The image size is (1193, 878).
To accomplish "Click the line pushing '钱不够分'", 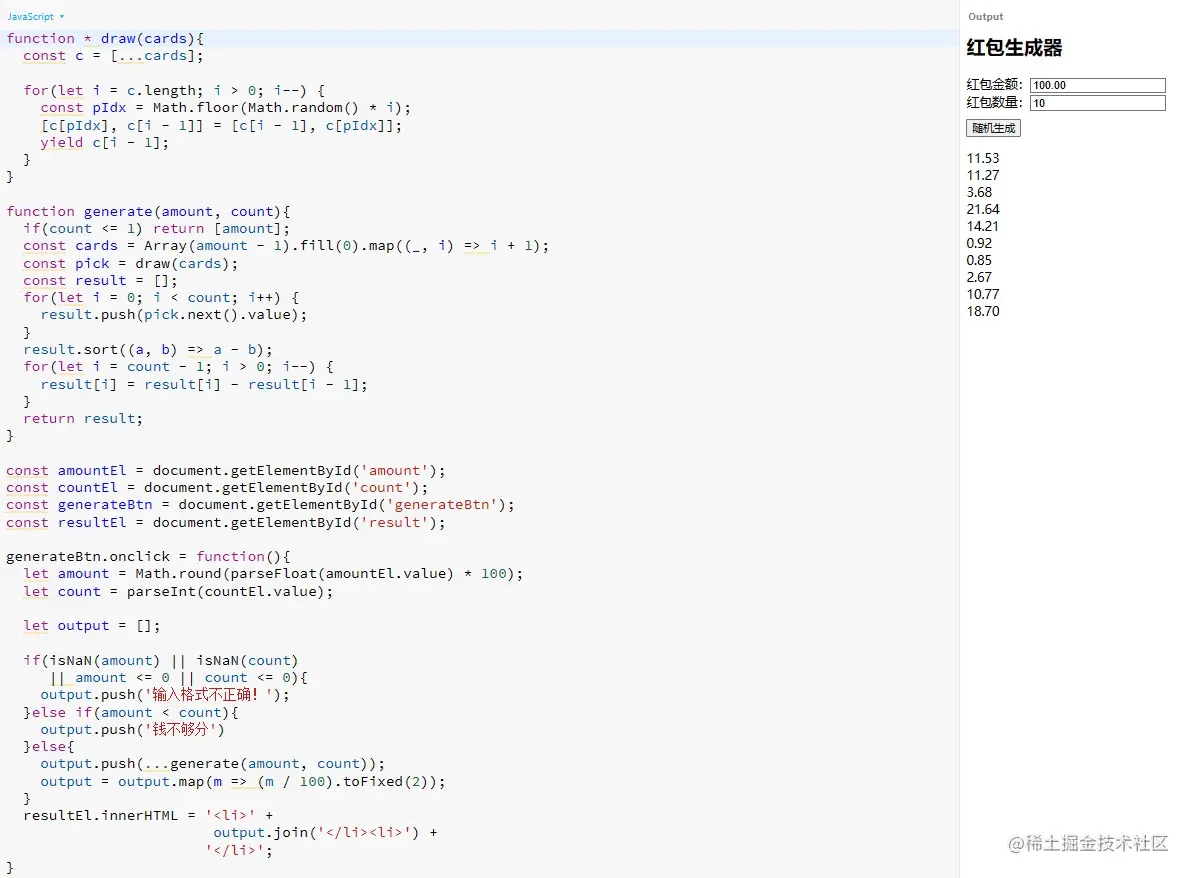I will coord(132,730).
